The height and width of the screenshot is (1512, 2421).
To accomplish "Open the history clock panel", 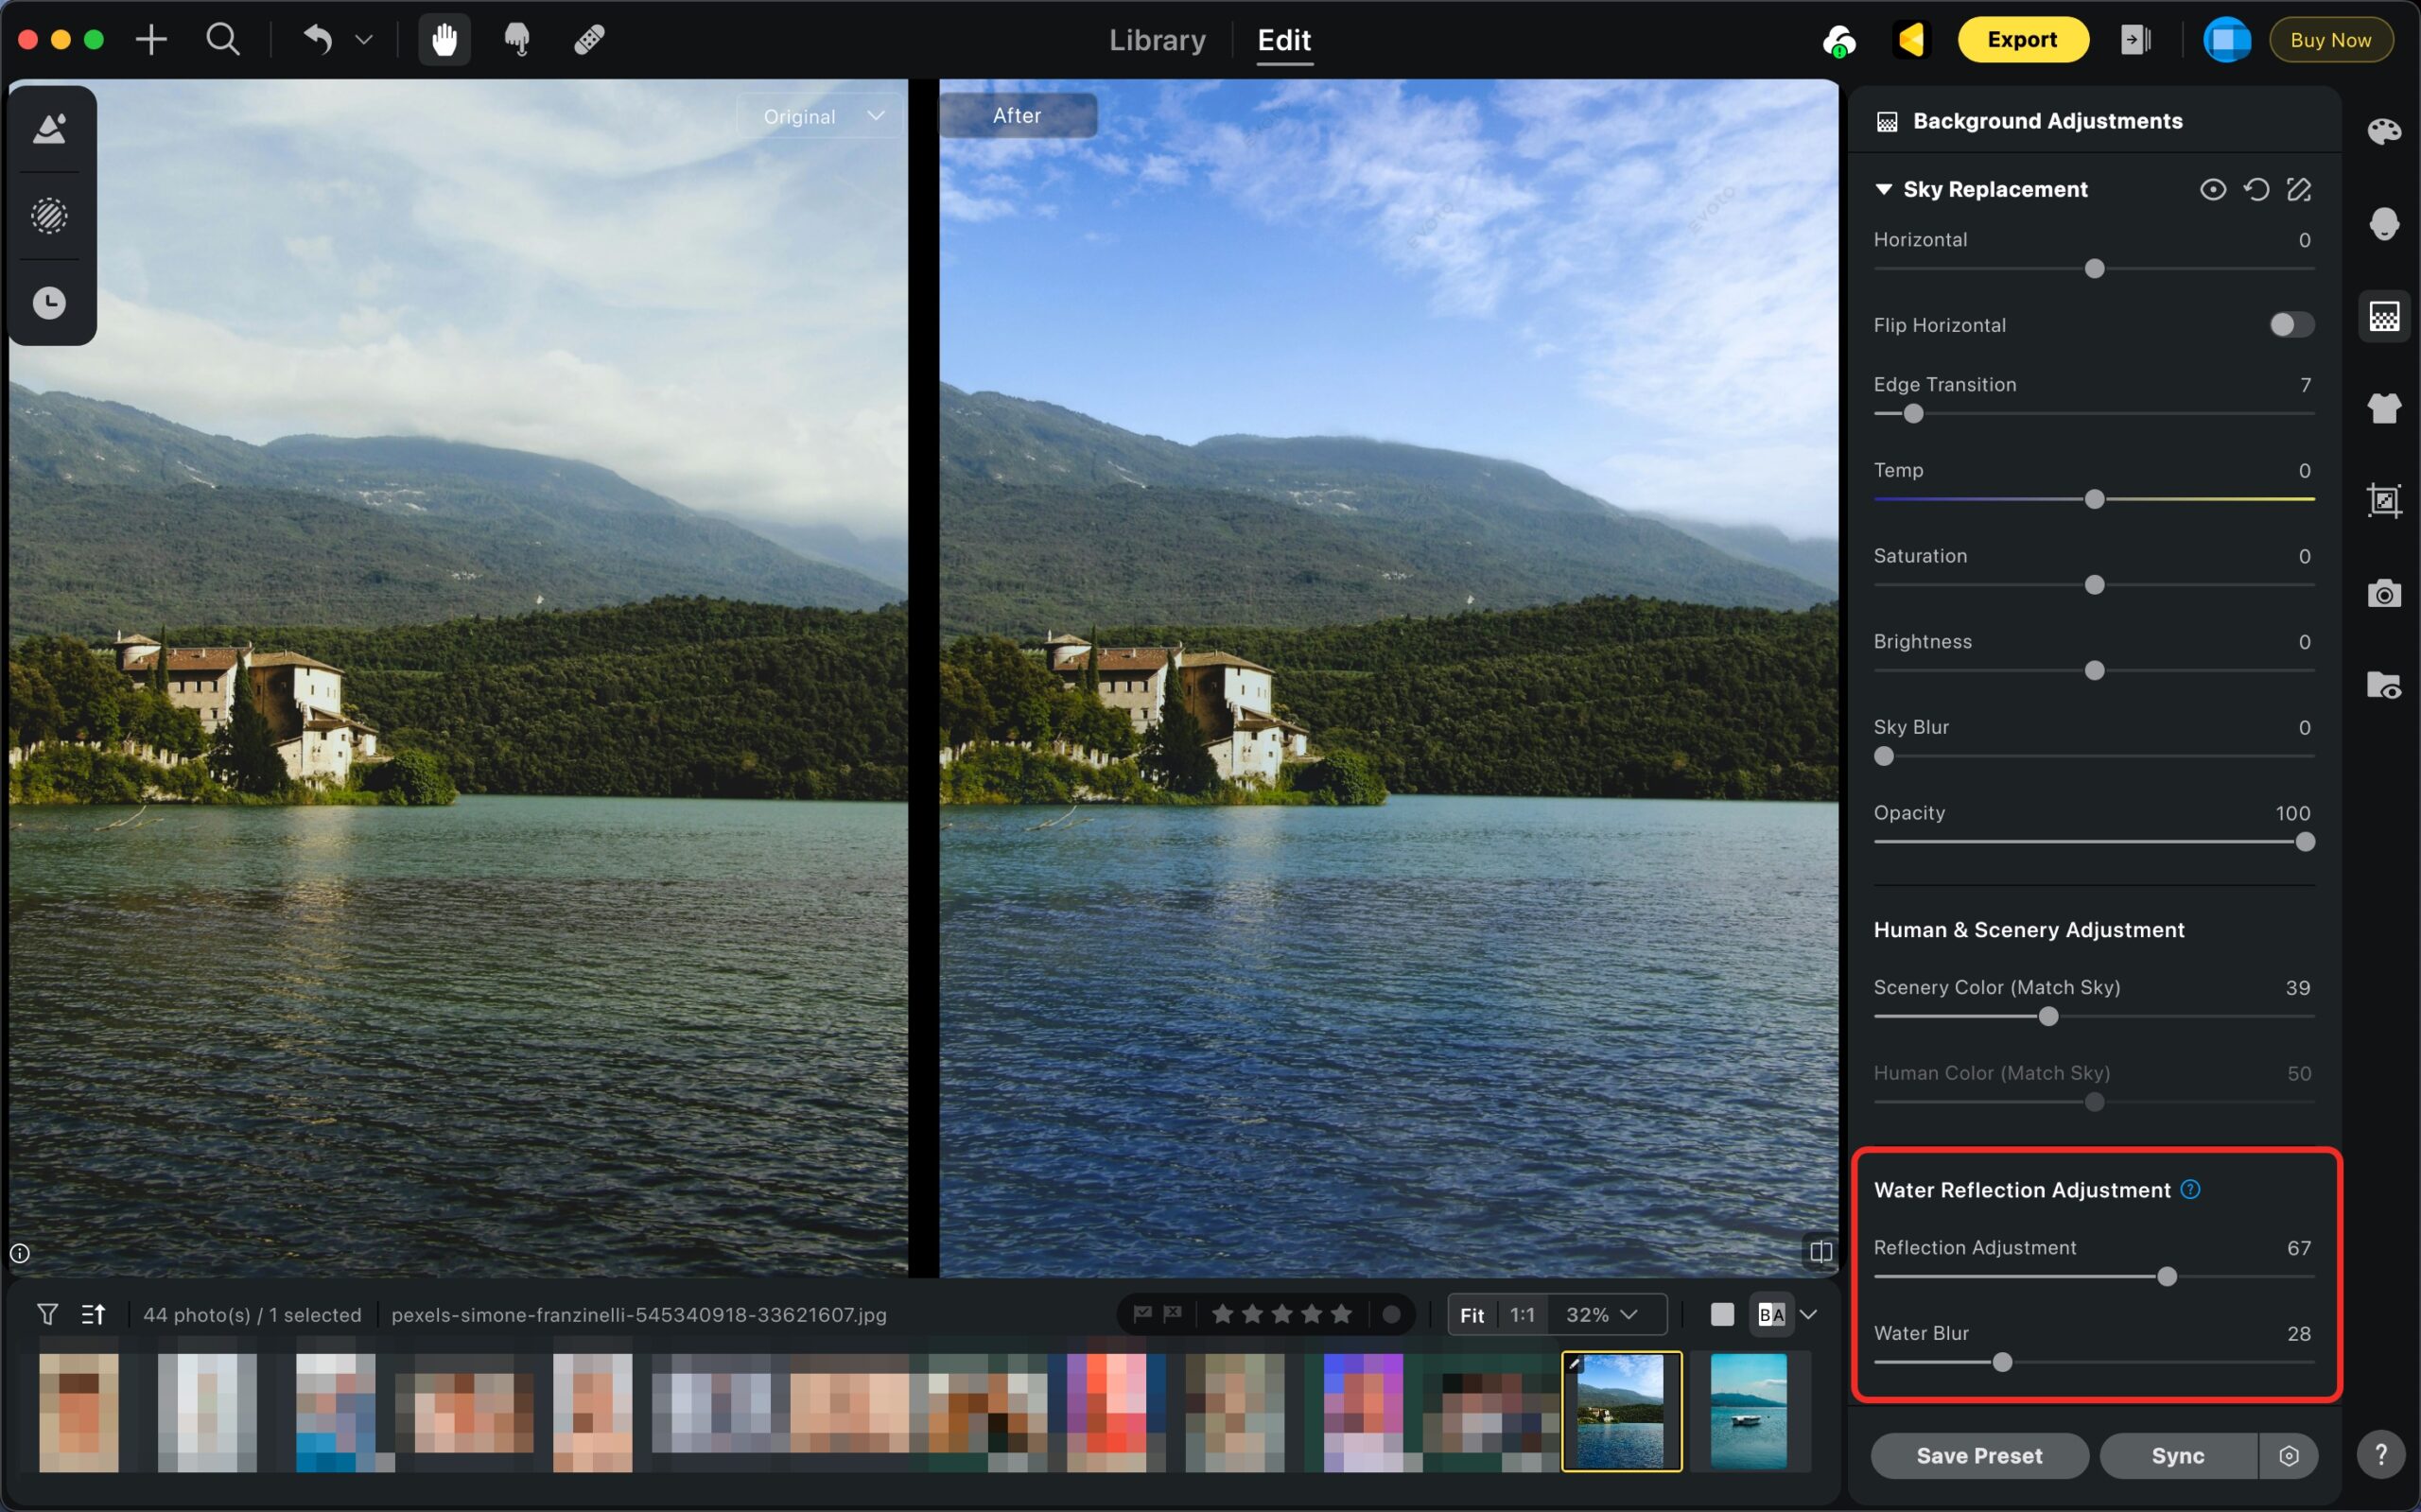I will click(x=49, y=302).
